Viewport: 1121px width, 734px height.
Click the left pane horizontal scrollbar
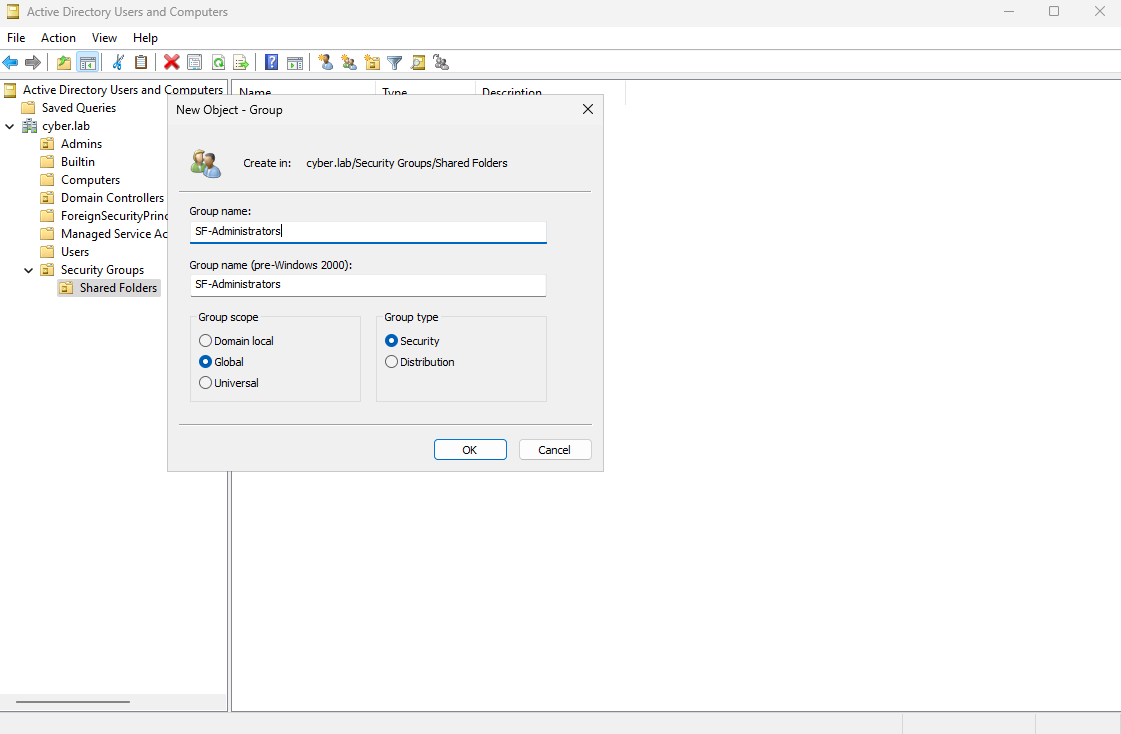coord(72,702)
